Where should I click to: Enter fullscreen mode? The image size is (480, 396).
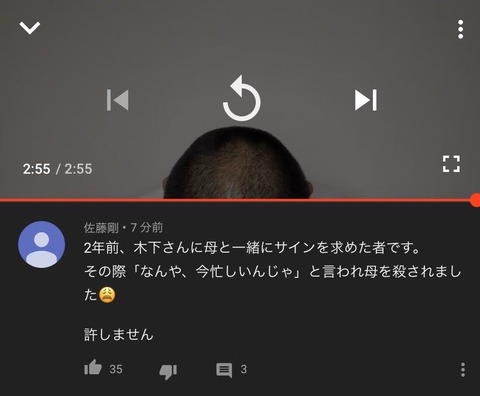[451, 164]
